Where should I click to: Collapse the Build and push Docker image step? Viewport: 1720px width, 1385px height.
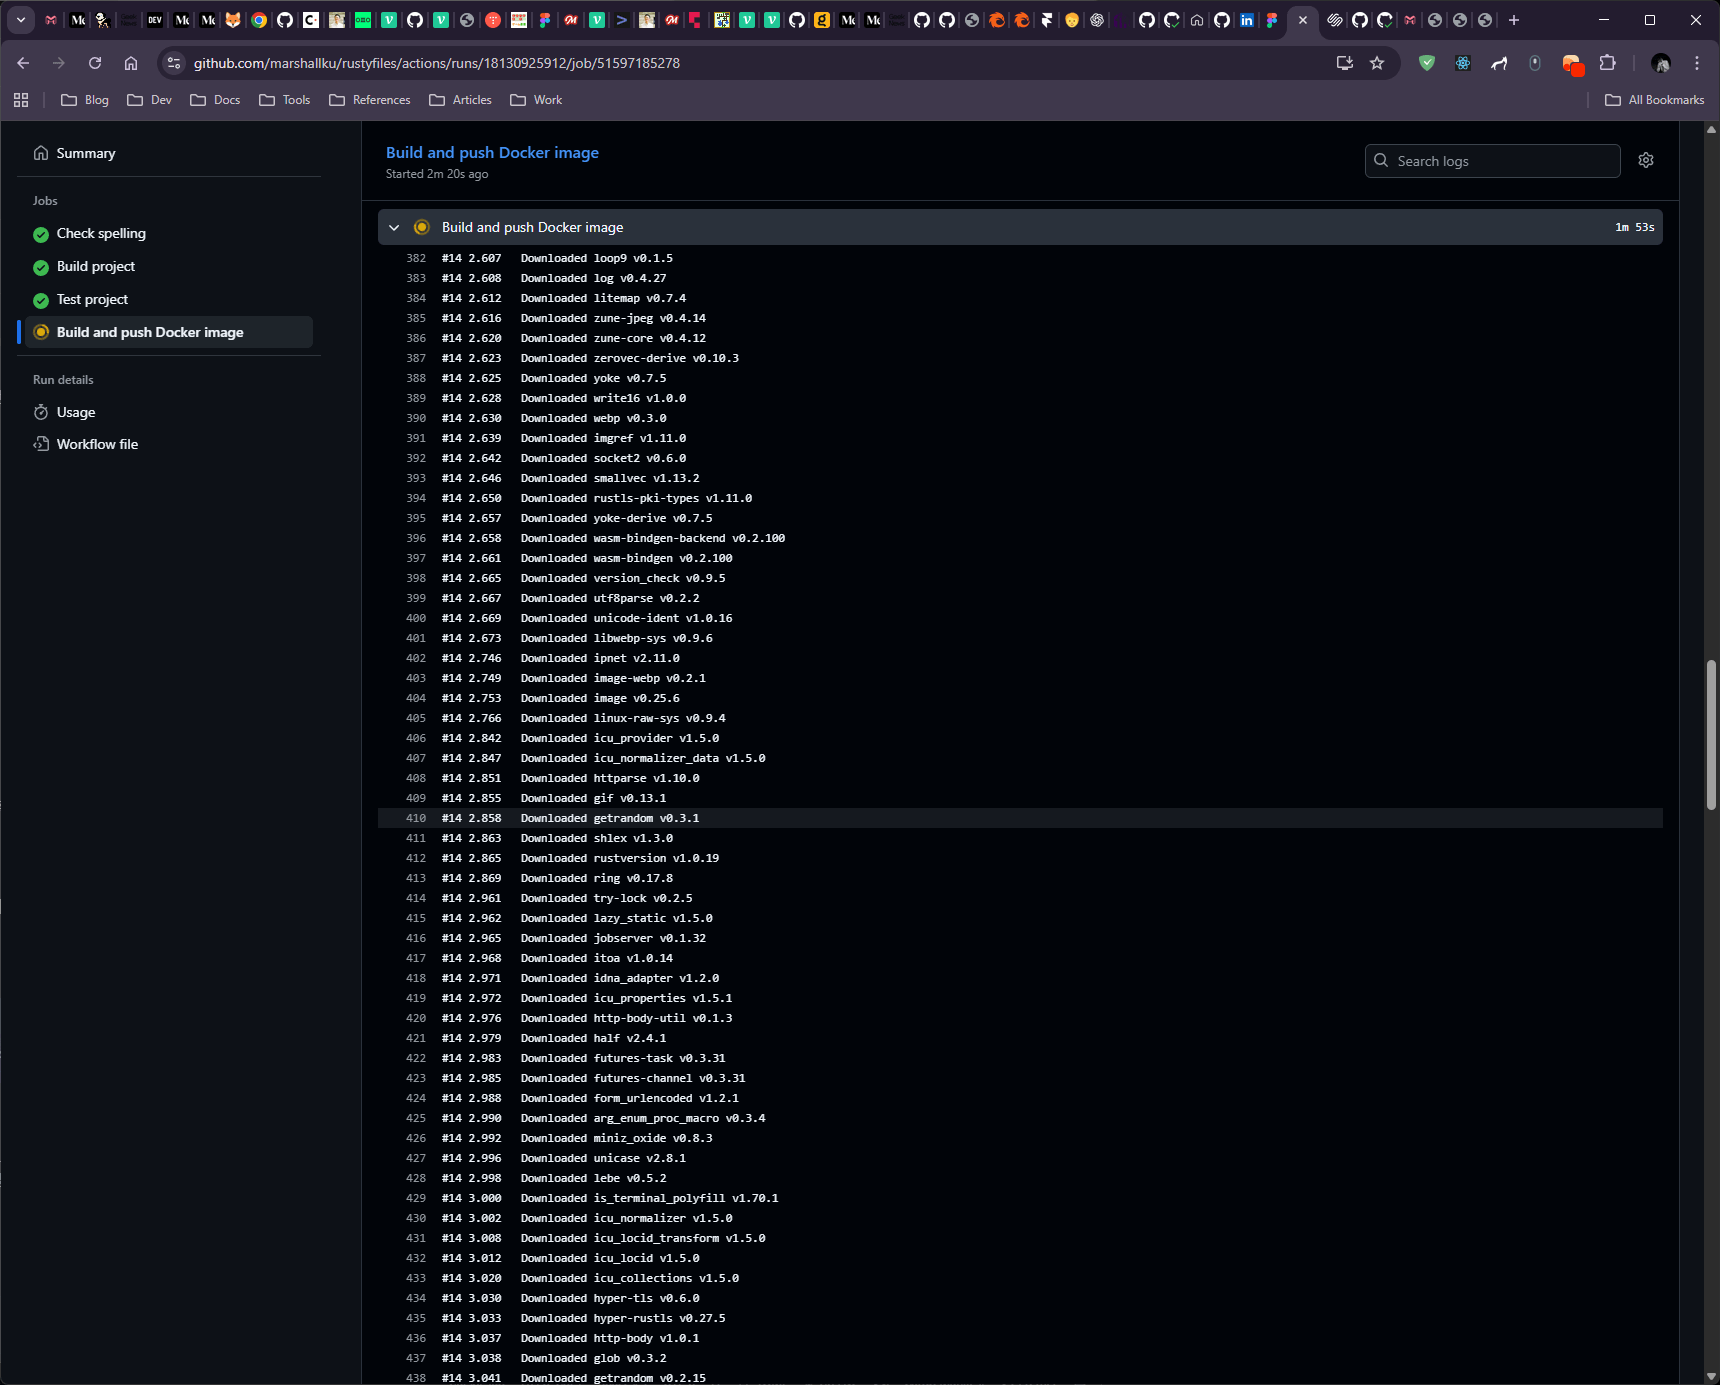[394, 228]
